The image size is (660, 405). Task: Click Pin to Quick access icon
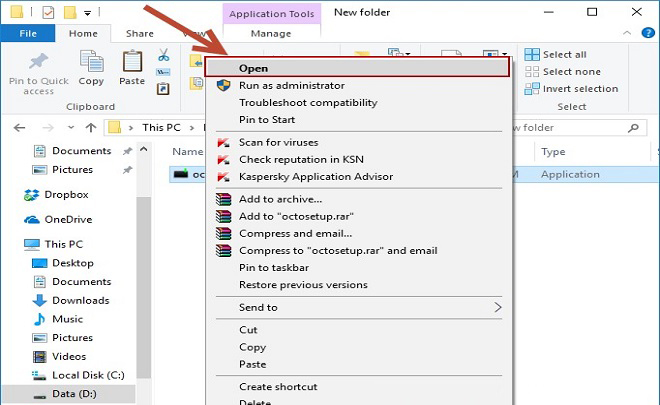pos(38,62)
